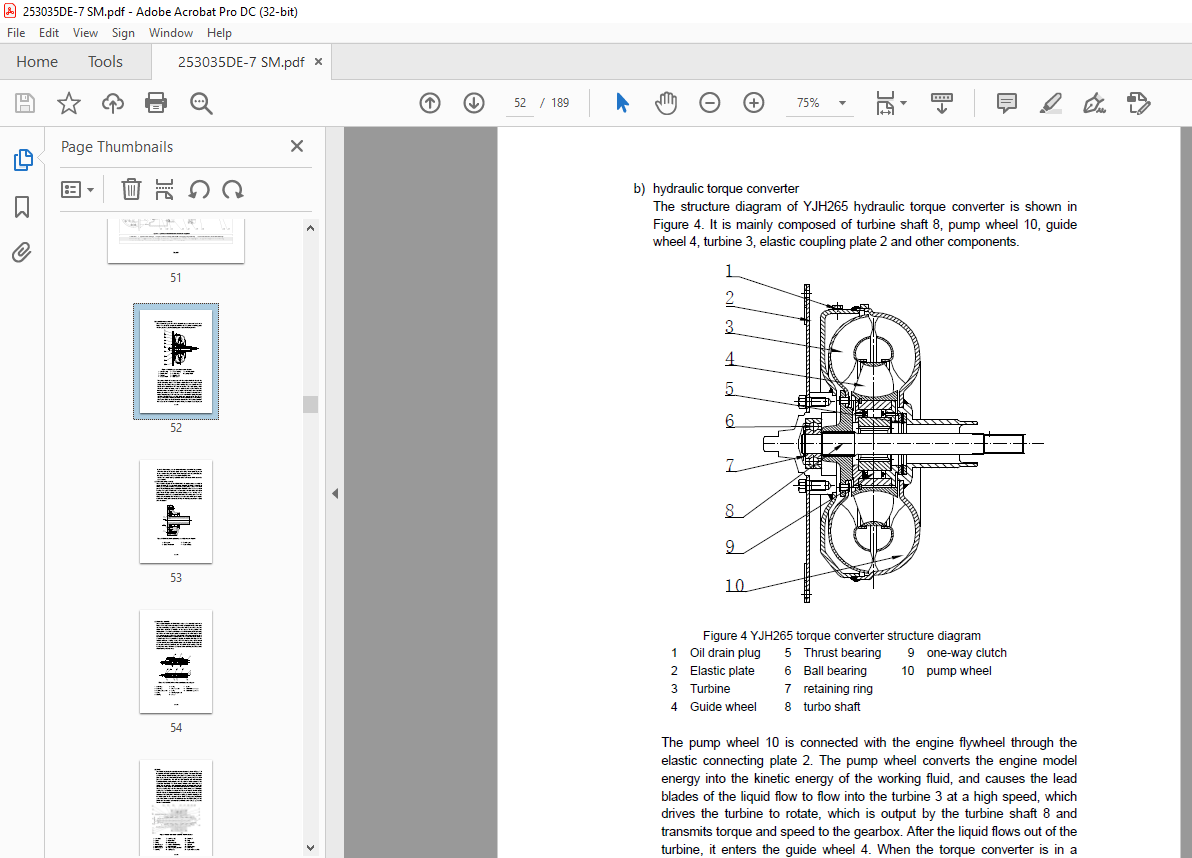The width and height of the screenshot is (1192, 858).
Task: Click the 'Guide wheel' legend entry
Action: coord(723,707)
